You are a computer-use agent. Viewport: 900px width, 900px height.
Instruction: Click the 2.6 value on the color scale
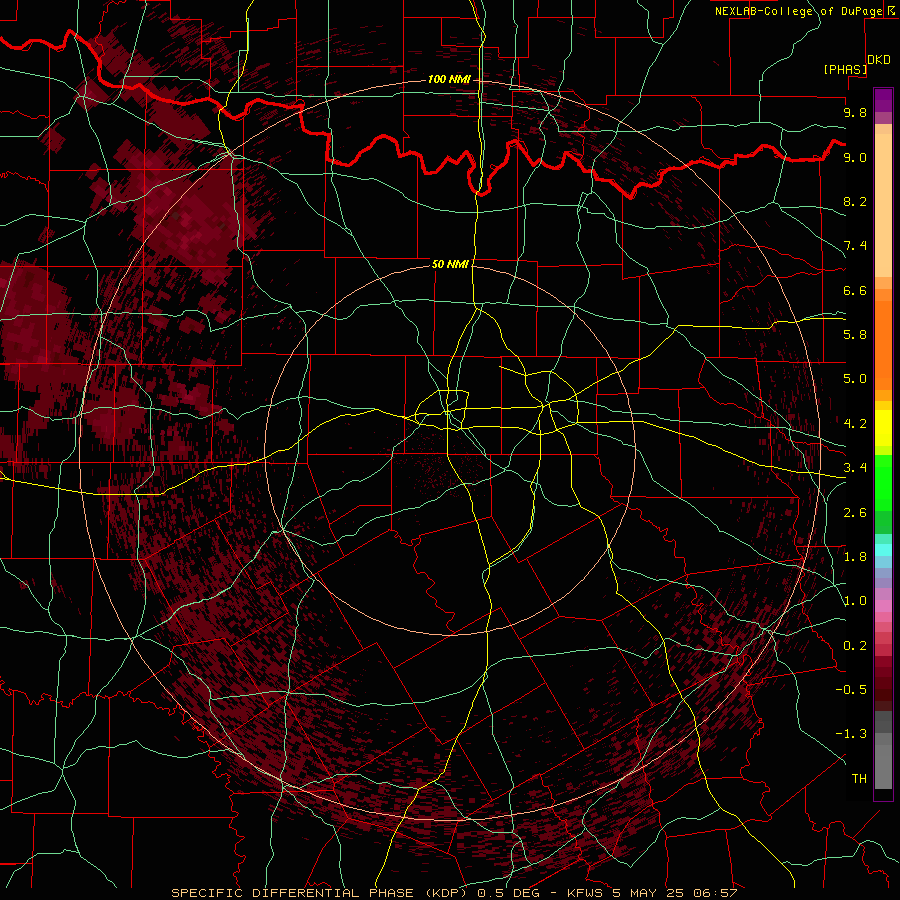pos(855,513)
